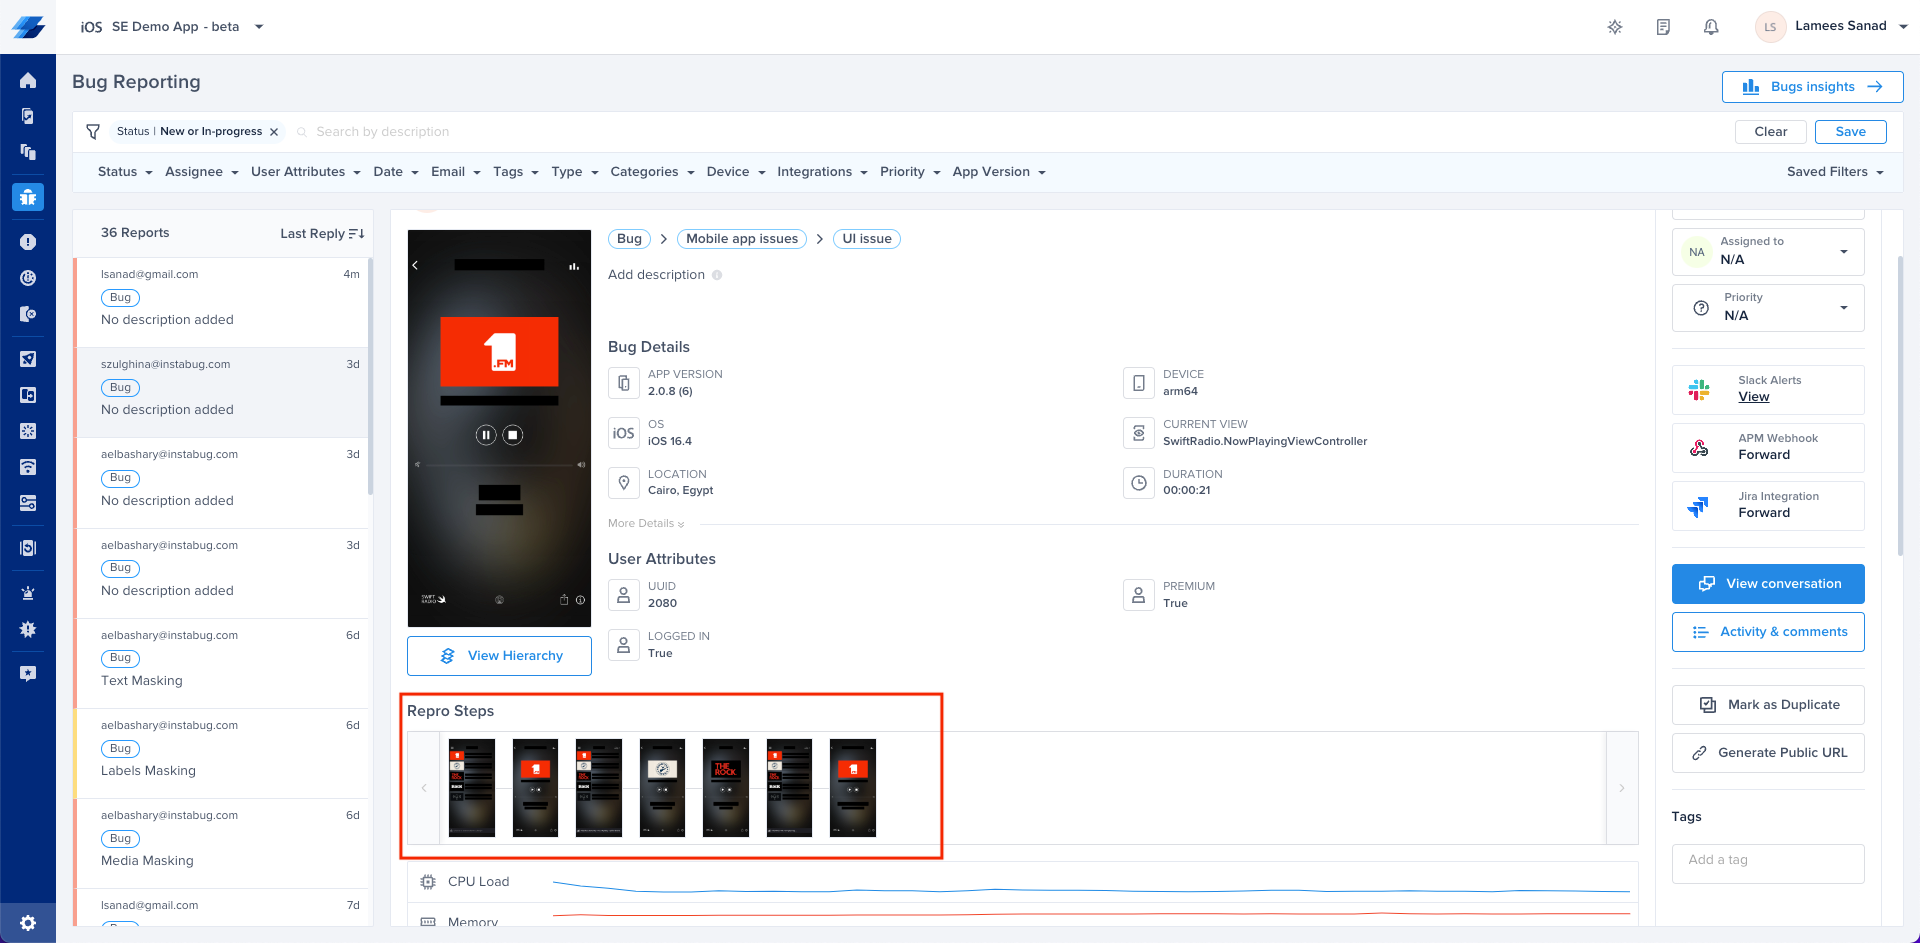
Task: Click the location pin icon in Bug Details
Action: pyautogui.click(x=623, y=482)
